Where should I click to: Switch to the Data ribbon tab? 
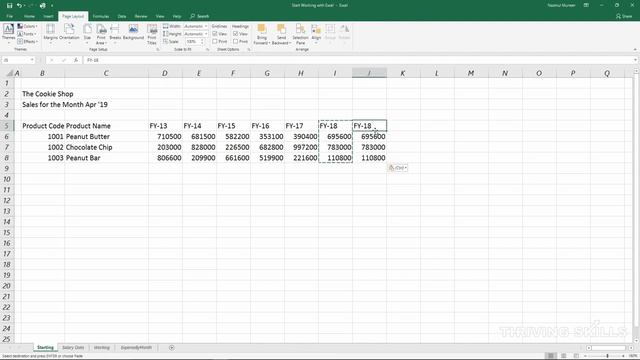(122, 16)
